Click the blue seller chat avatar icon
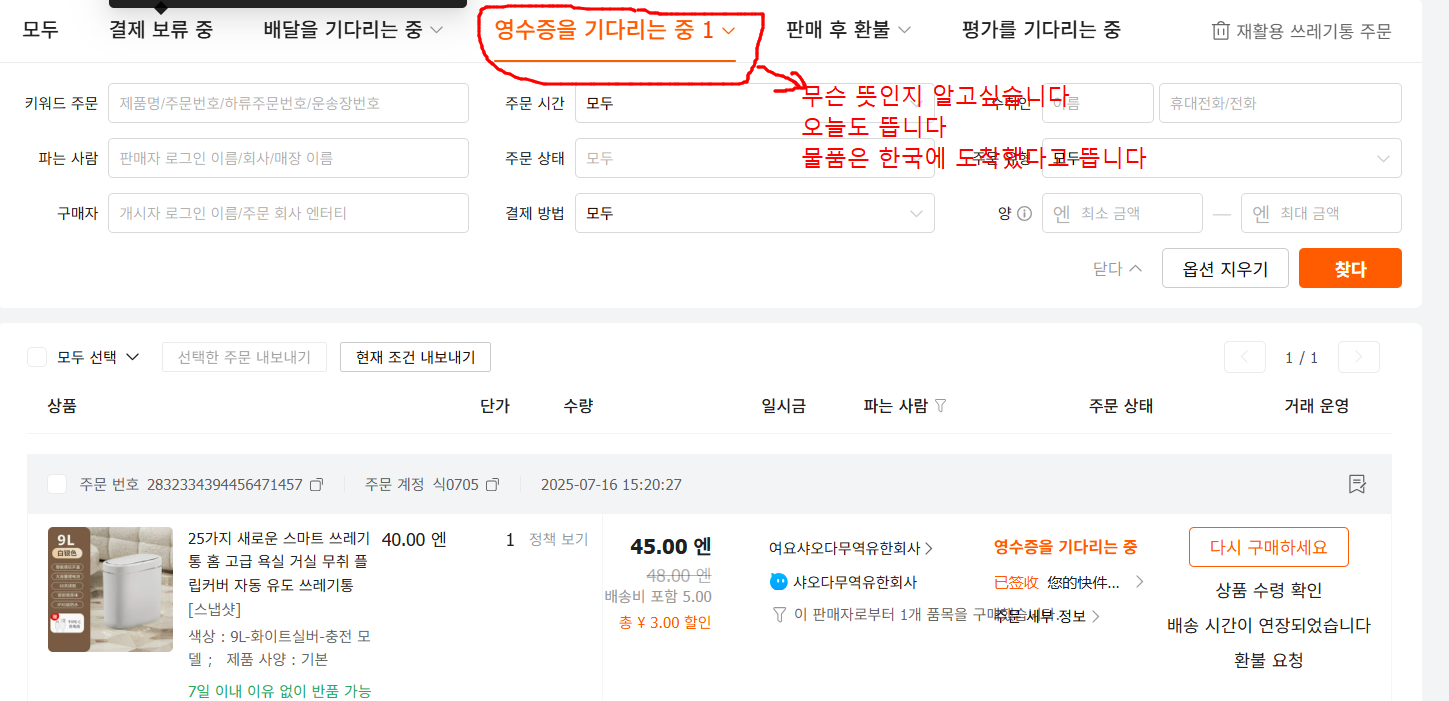The image size is (1449, 701). [x=779, y=582]
